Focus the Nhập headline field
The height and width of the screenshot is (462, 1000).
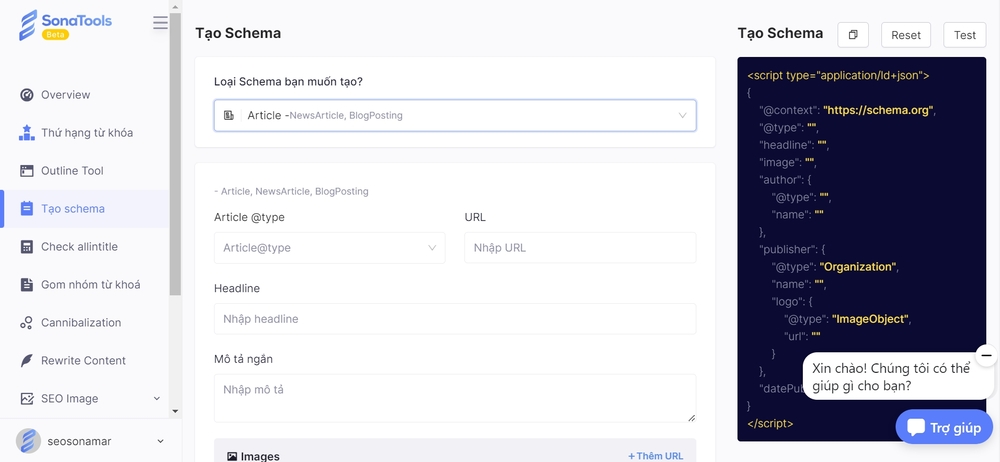tap(455, 319)
